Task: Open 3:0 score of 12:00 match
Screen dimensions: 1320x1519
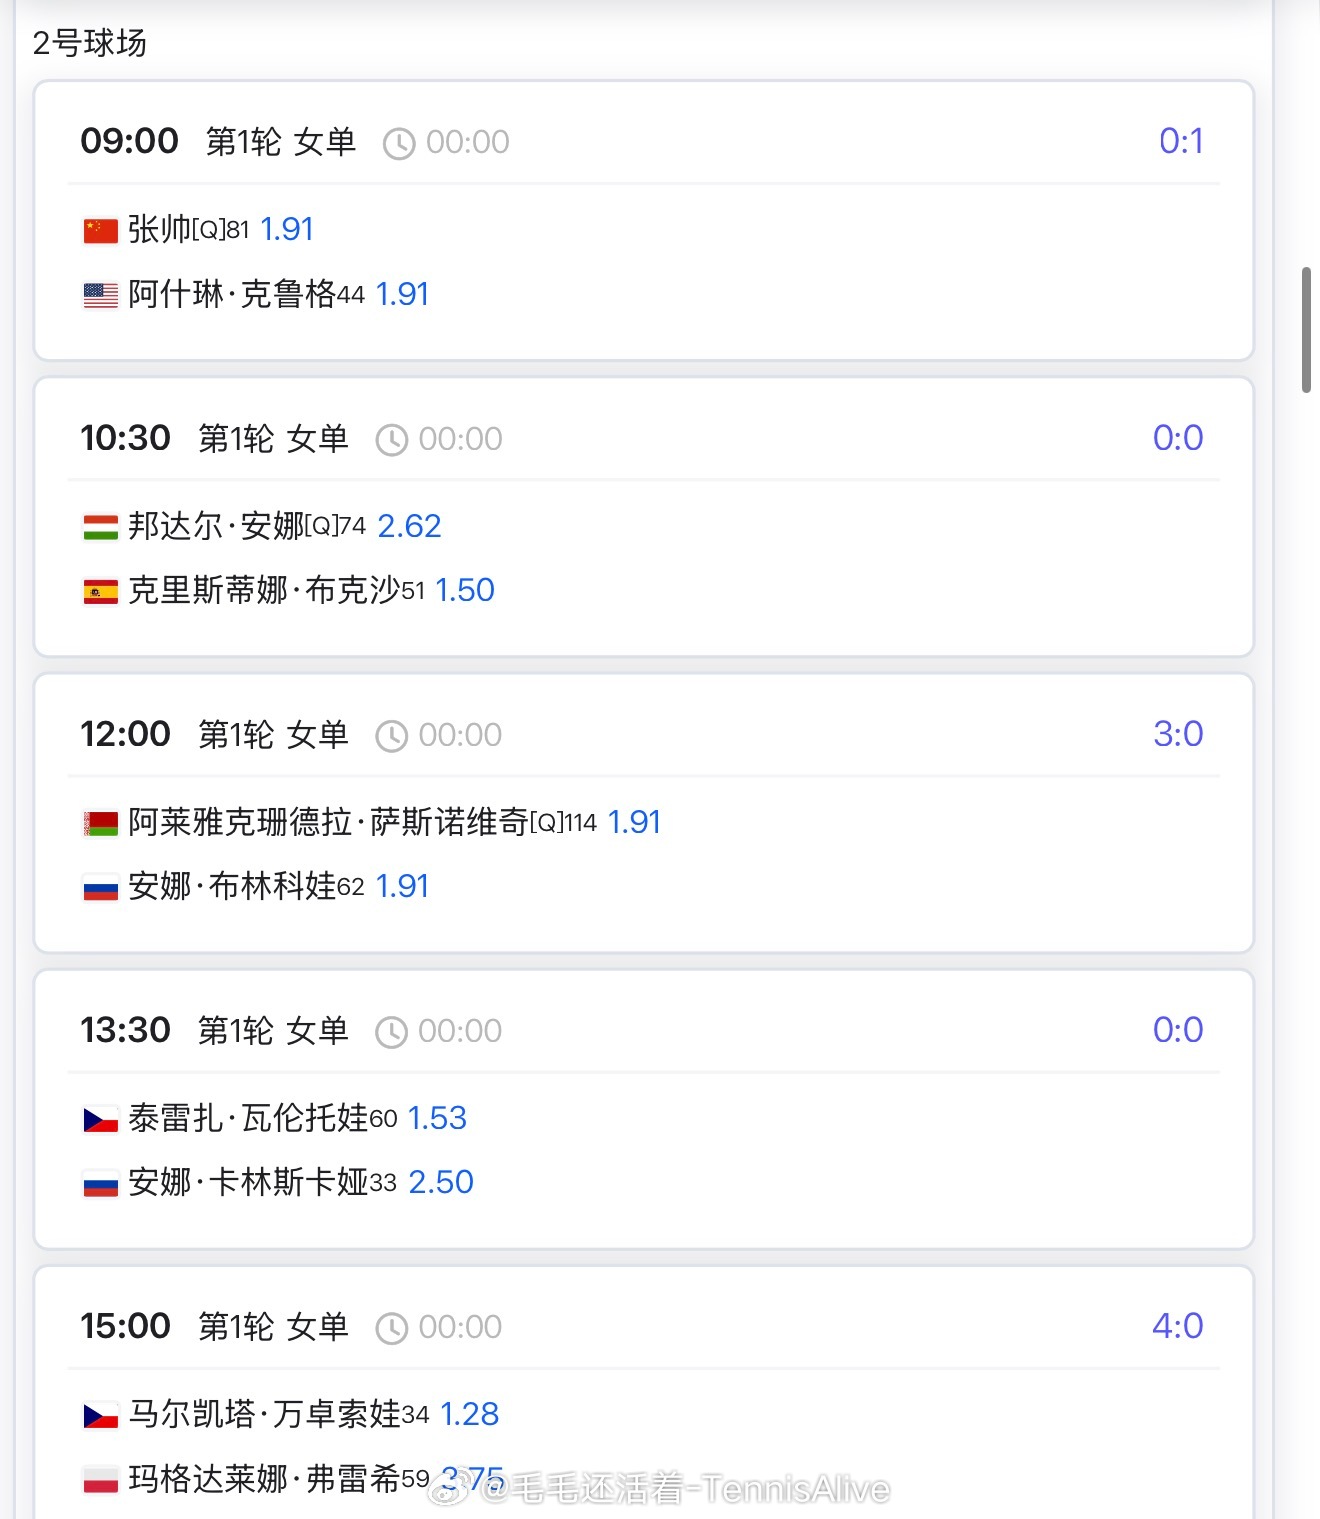Action: [x=1178, y=734]
